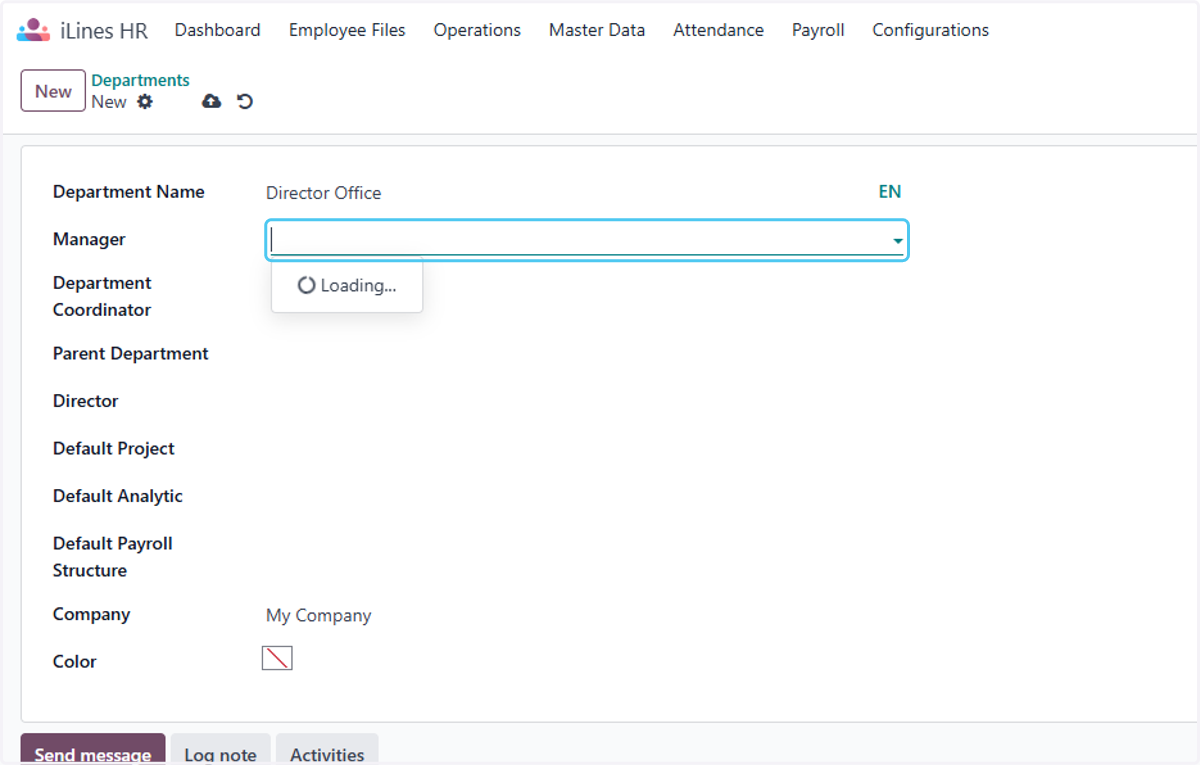Click the Default Analytic label
Viewport: 1200px width, 765px height.
coord(118,496)
